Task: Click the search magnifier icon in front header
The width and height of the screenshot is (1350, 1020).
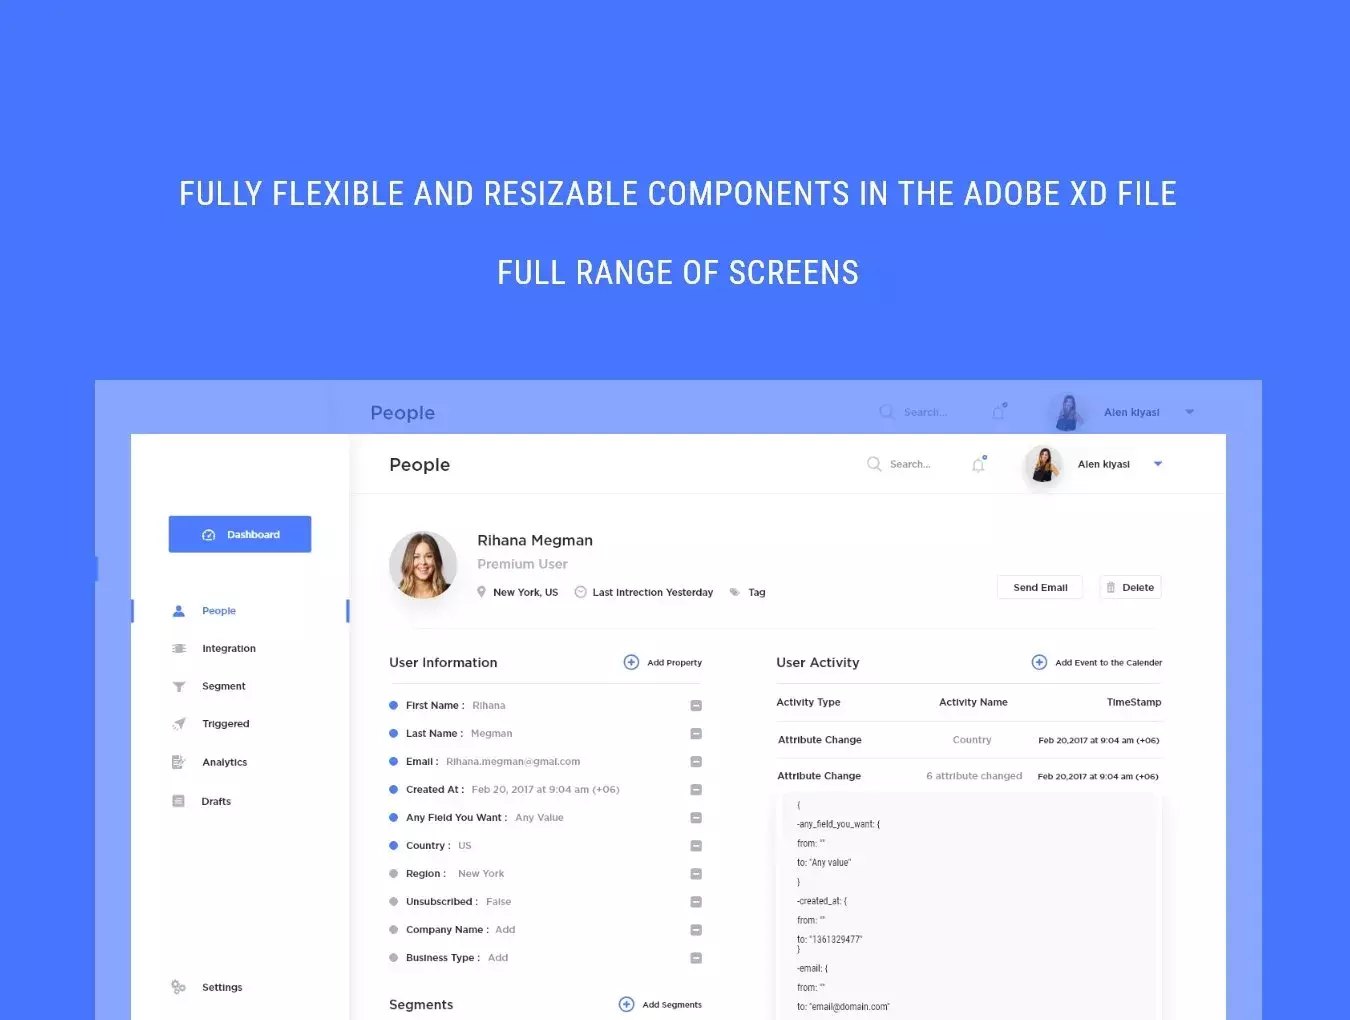Action: [x=874, y=464]
